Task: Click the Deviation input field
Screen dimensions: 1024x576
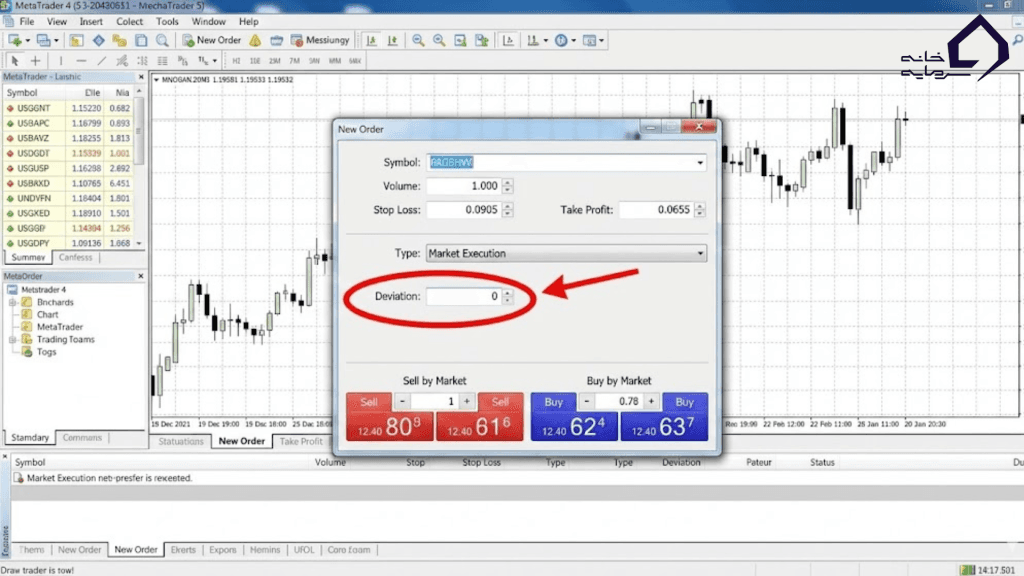Action: (x=462, y=297)
